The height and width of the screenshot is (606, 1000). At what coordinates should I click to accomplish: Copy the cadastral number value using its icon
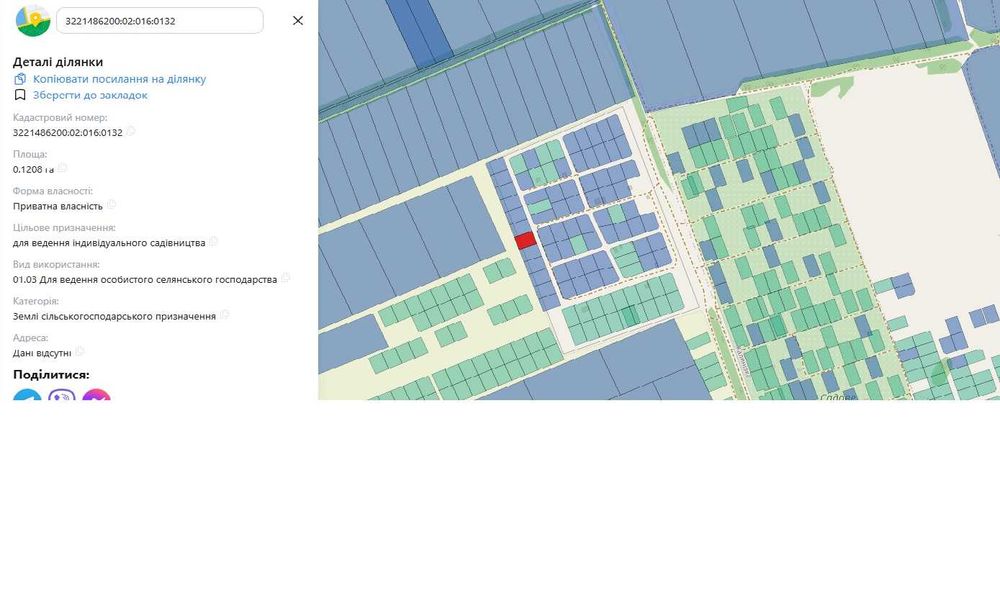[x=131, y=132]
